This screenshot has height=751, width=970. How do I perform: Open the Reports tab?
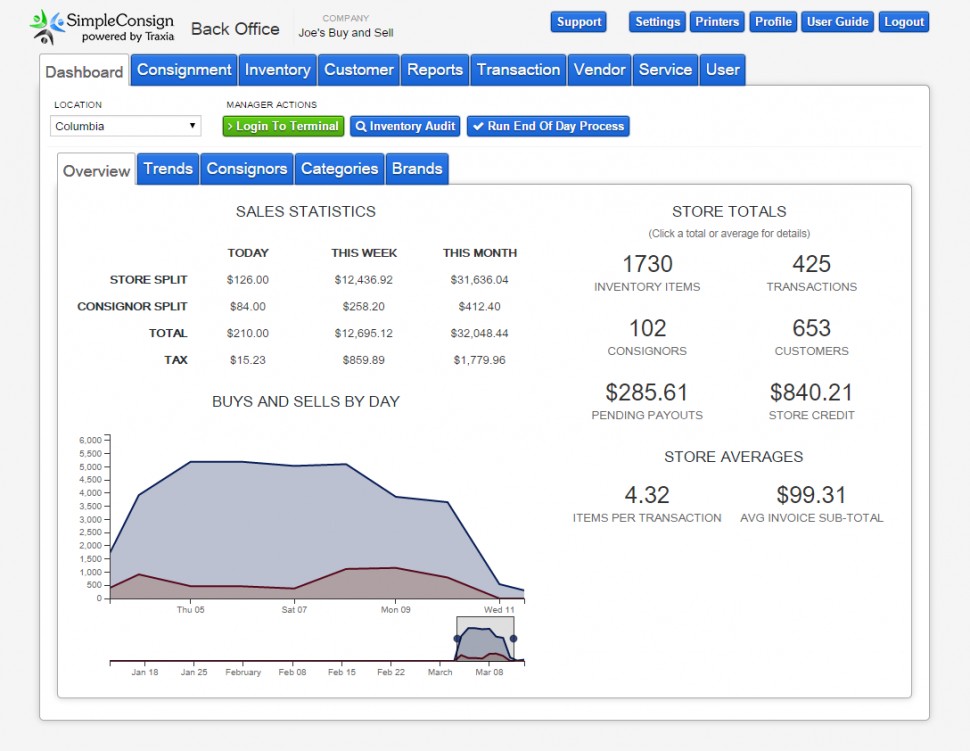point(434,70)
